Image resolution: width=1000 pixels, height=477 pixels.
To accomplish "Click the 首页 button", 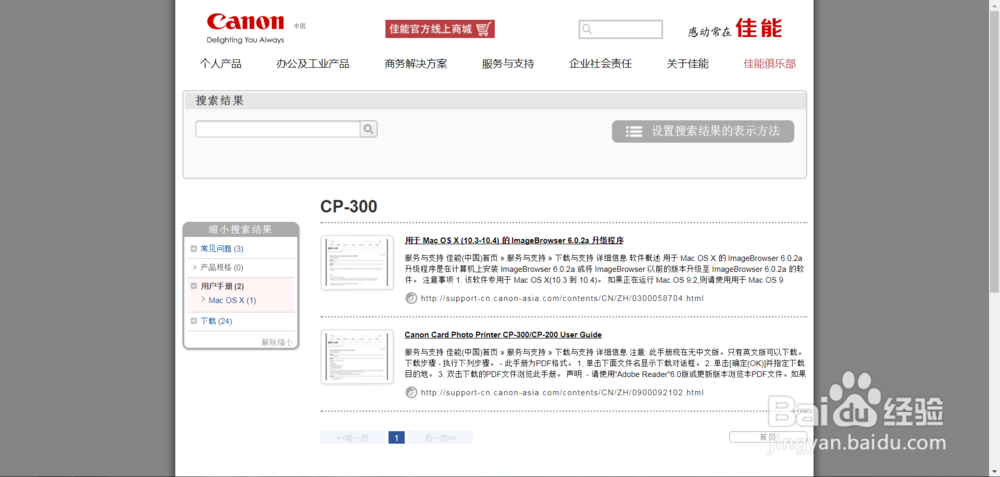I will click(x=768, y=437).
